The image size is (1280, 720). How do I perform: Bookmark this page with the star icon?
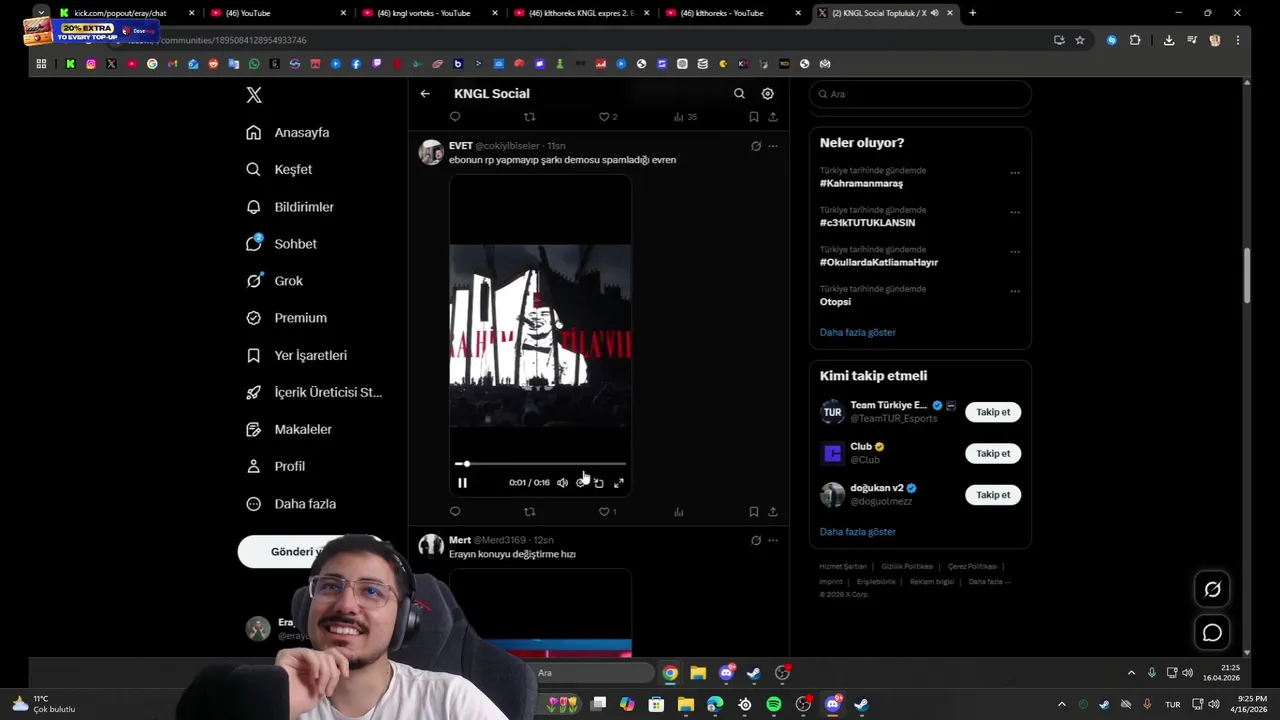1080,40
